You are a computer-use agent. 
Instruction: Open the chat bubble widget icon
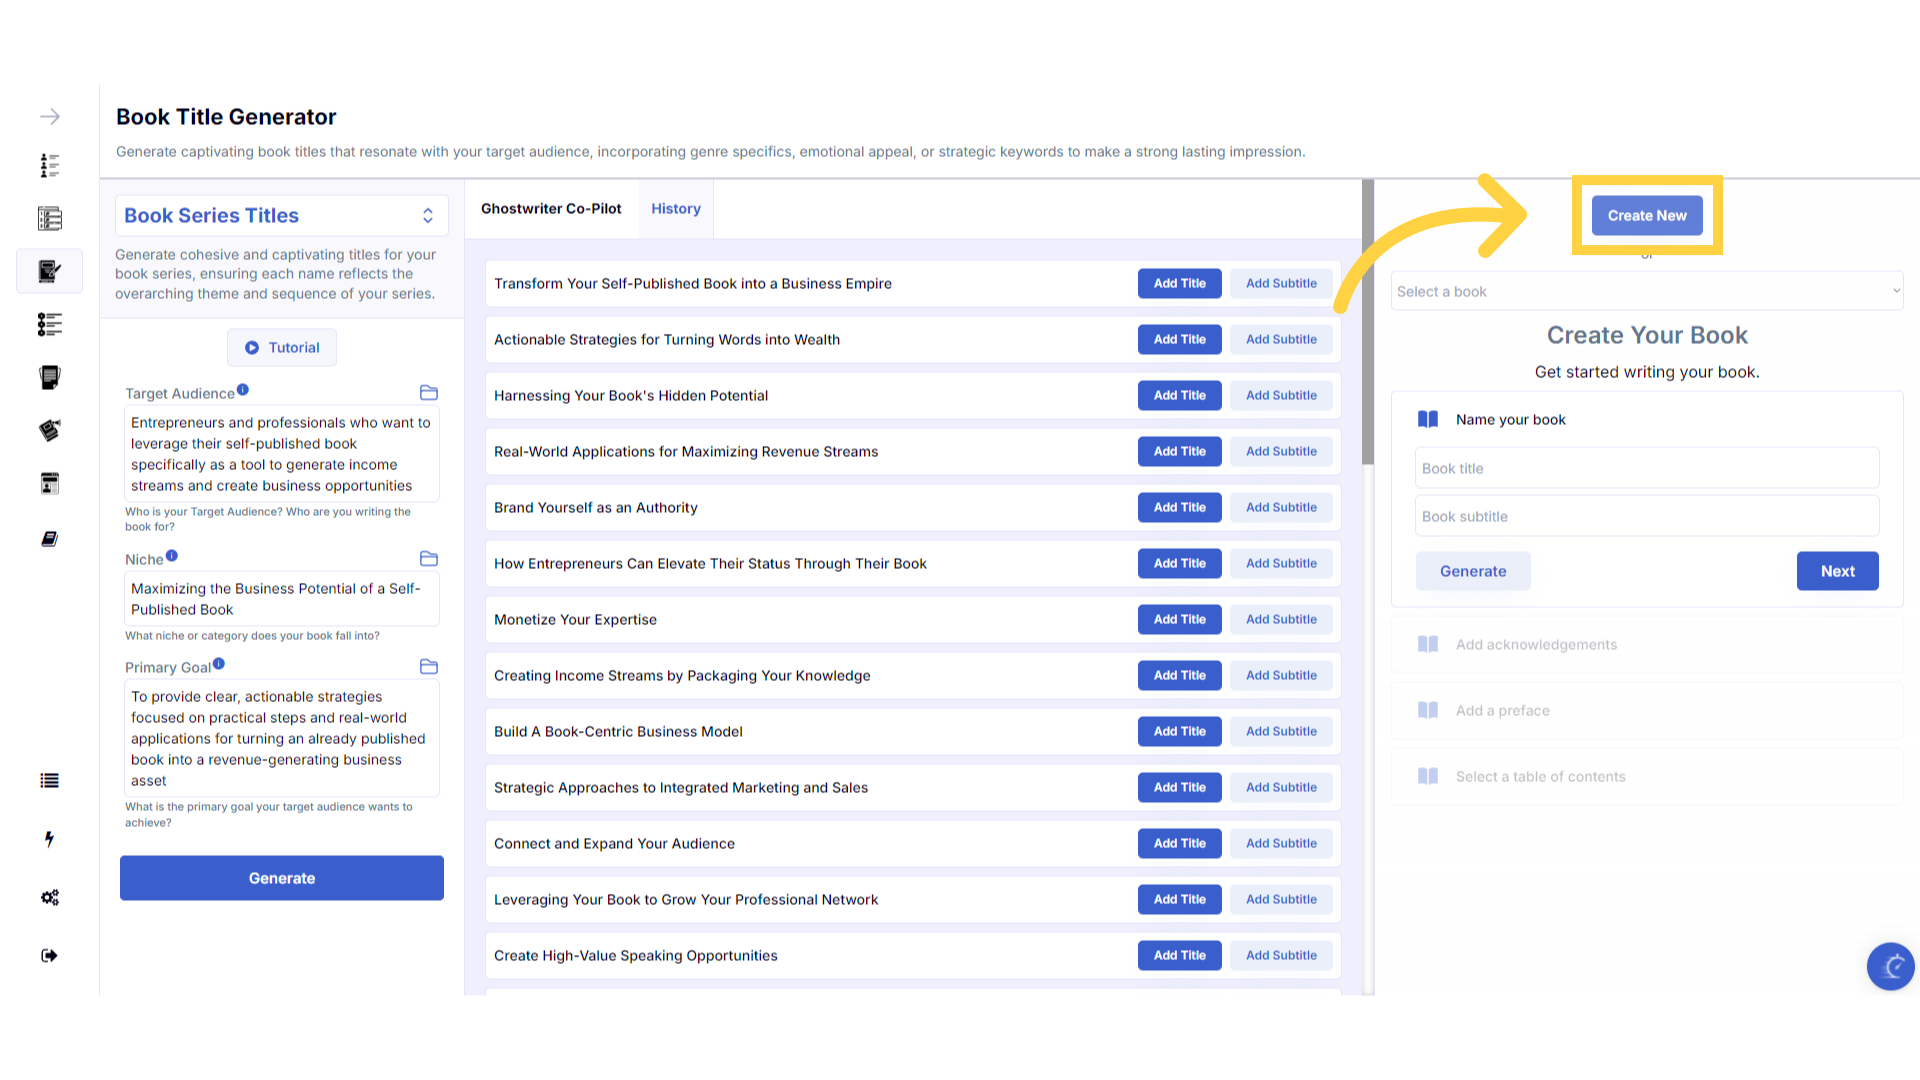point(1890,966)
